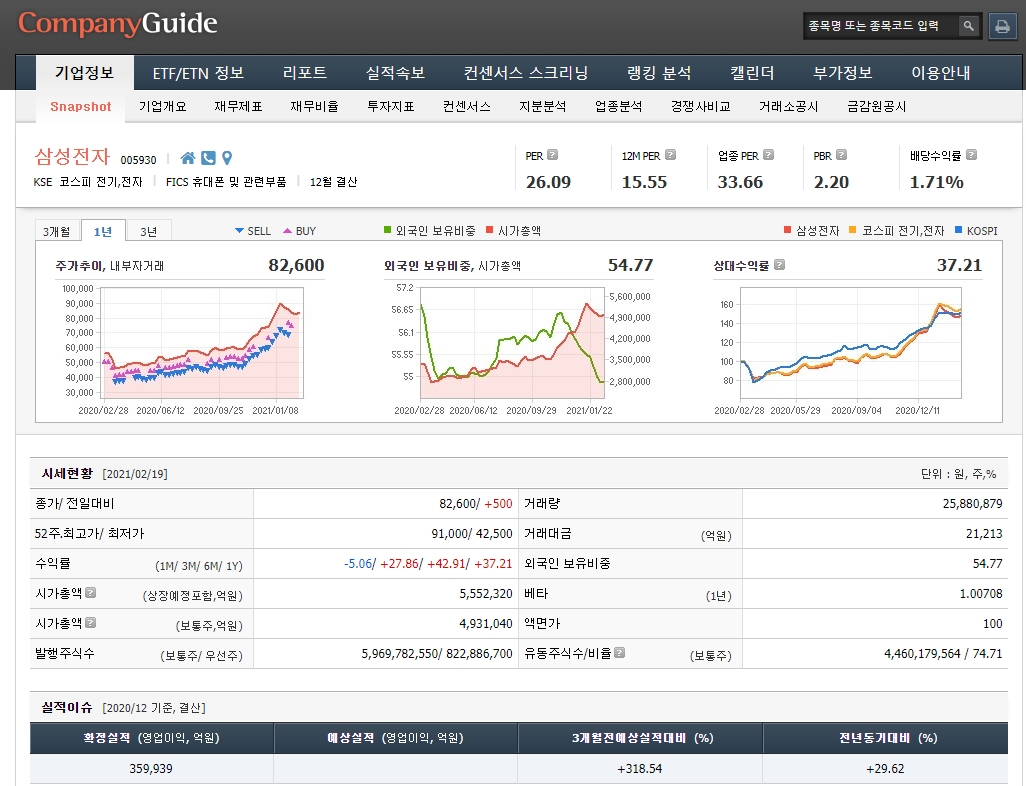Viewport: 1026px width, 786px height.
Task: Open the 부가정보 menu
Action: click(843, 73)
